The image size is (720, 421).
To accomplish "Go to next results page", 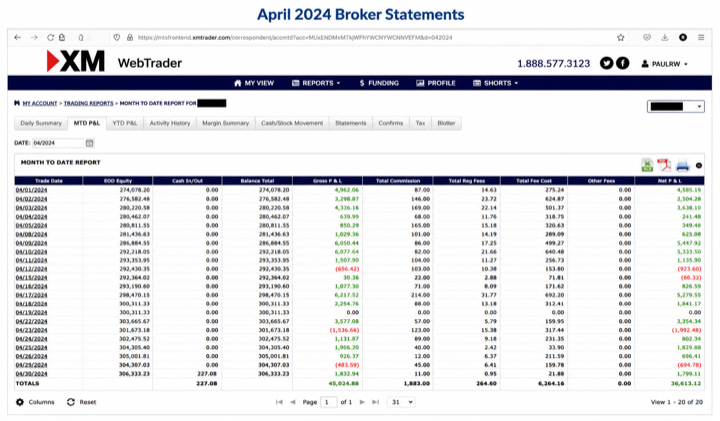I will 362,402.
